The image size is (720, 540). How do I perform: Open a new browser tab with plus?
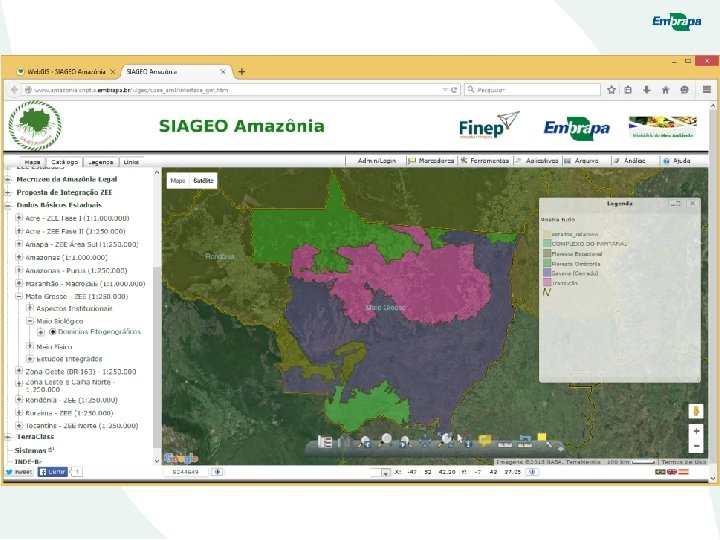[242, 72]
